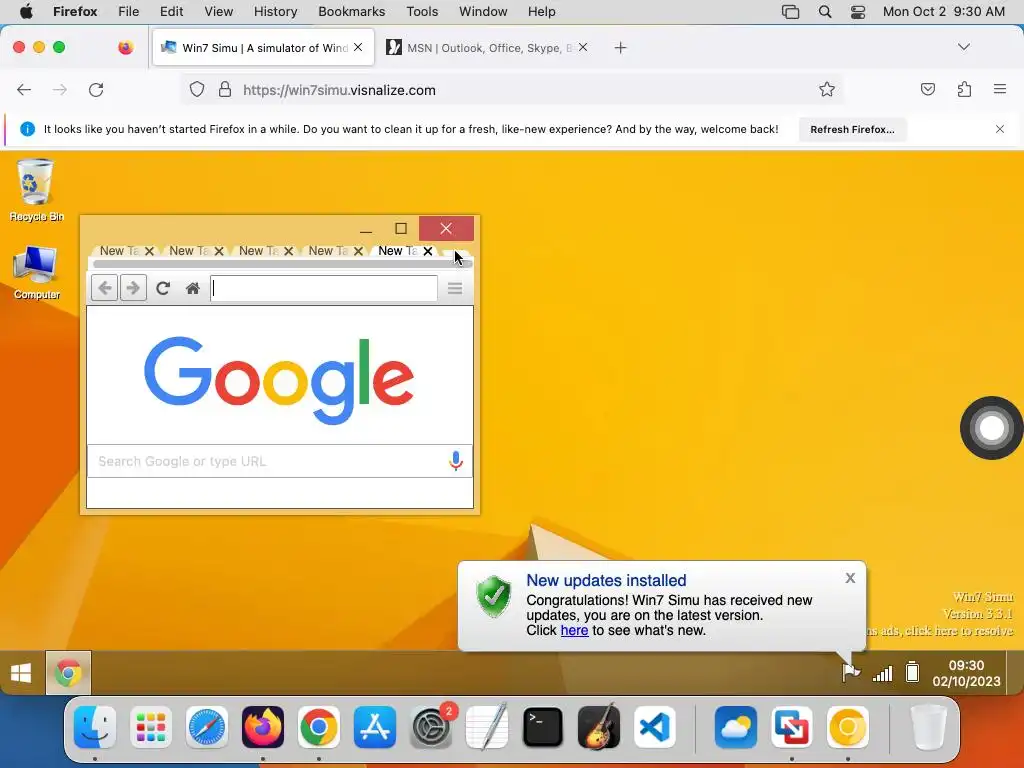Dismiss the Firefox refresh notification bar
The image size is (1024, 768).
1000,129
